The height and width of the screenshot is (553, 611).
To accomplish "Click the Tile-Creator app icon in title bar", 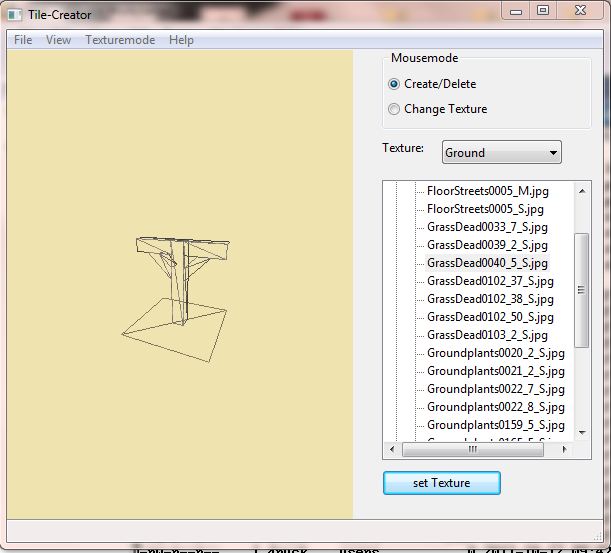I will [15, 14].
